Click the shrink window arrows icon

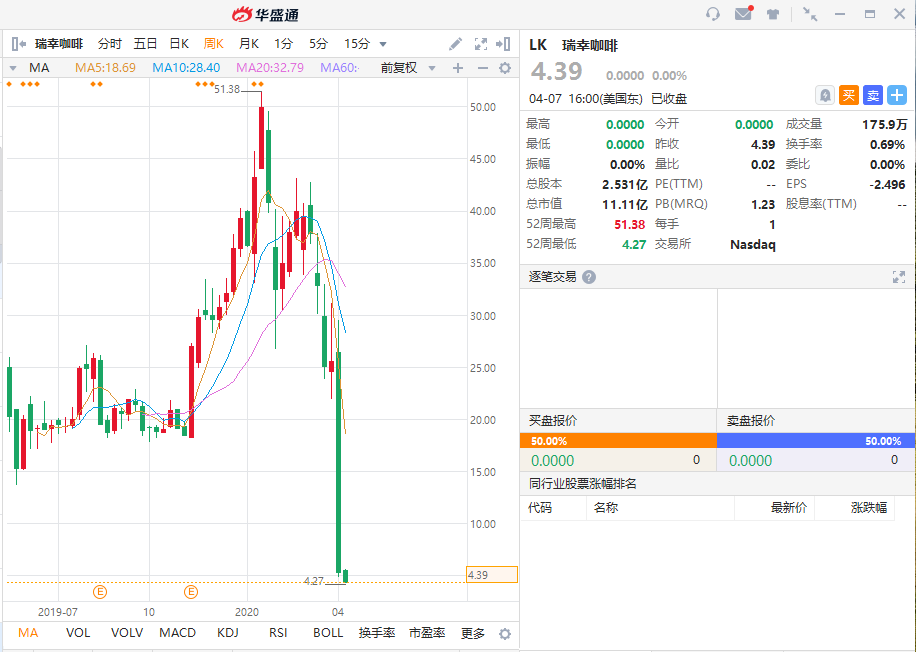point(810,14)
